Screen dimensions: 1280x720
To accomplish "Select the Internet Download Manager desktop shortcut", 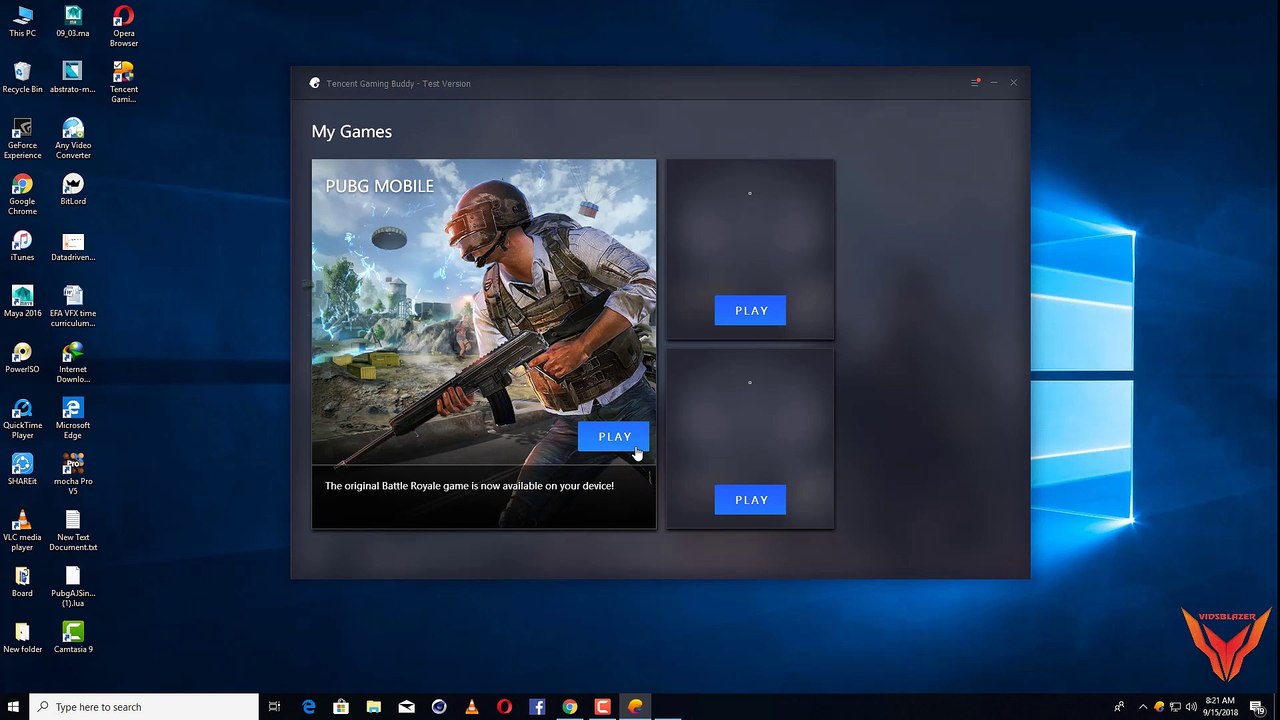I will [73, 362].
